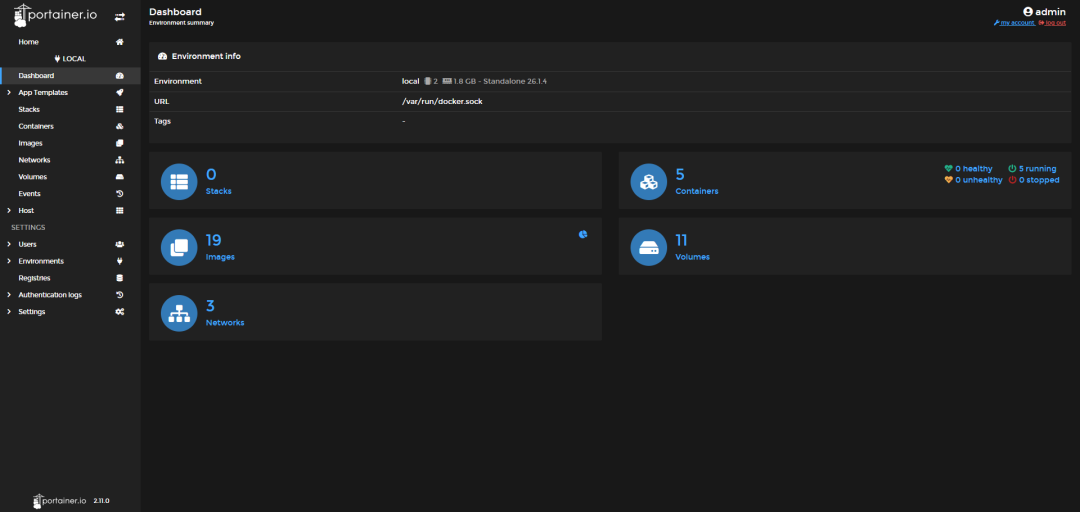1080x512 pixels.
Task: Click the images pie chart icon
Action: coord(583,234)
